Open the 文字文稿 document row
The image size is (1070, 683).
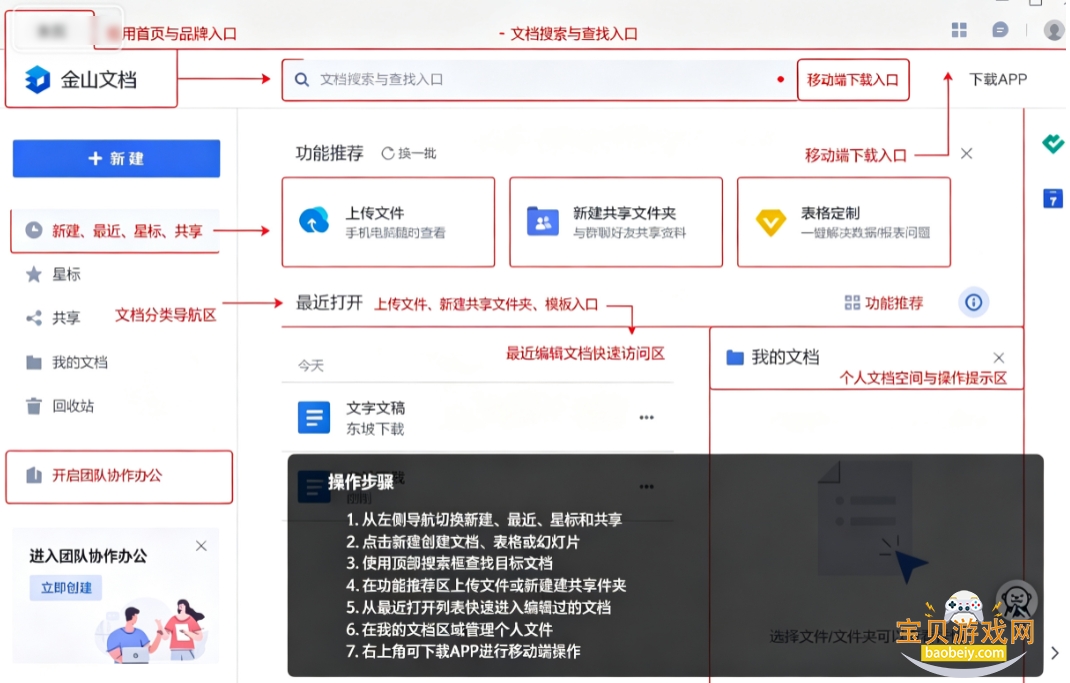point(478,418)
